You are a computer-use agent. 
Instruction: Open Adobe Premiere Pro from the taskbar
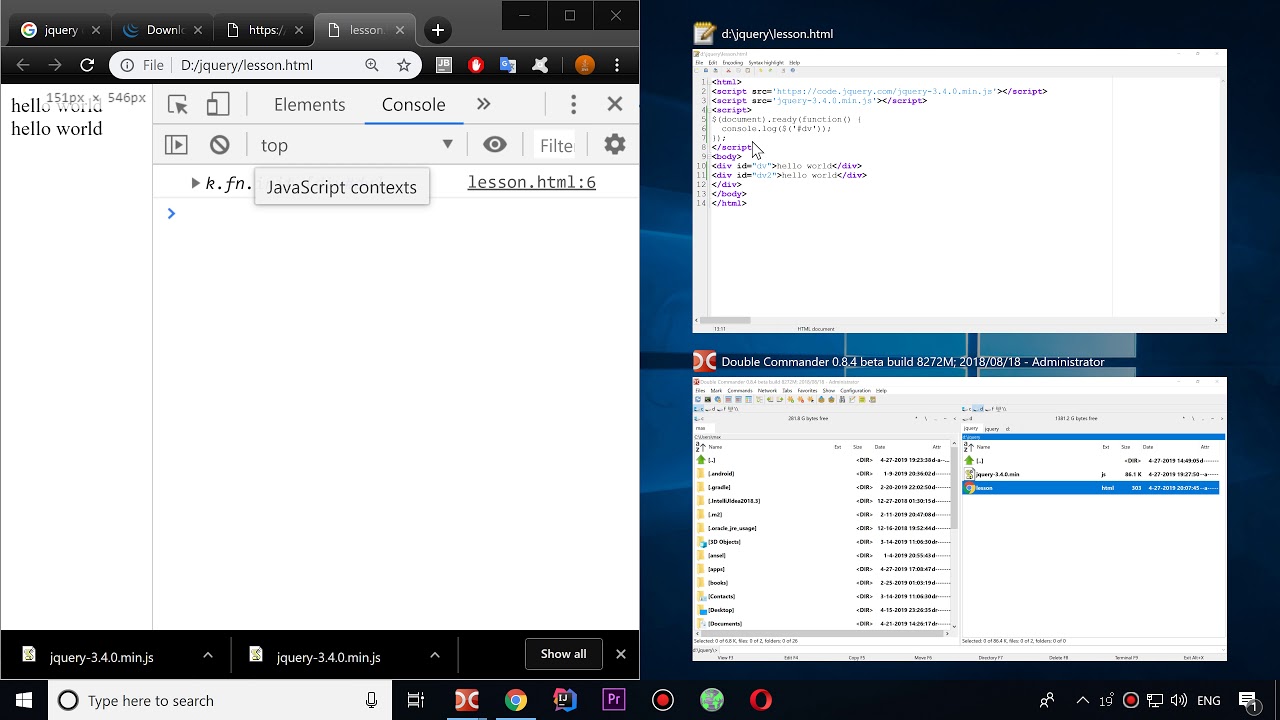[x=614, y=700]
